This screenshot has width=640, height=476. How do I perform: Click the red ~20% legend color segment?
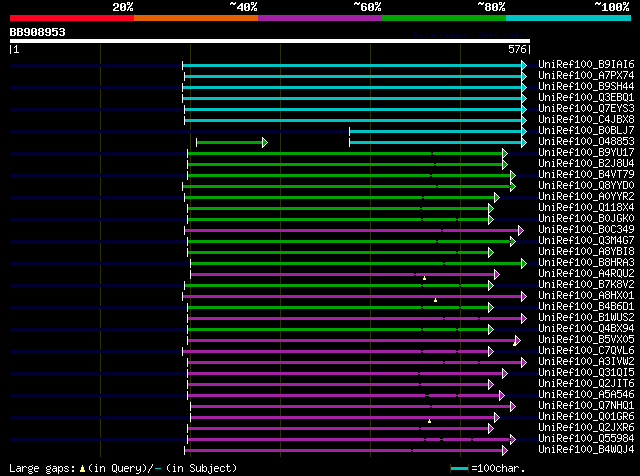72,18
